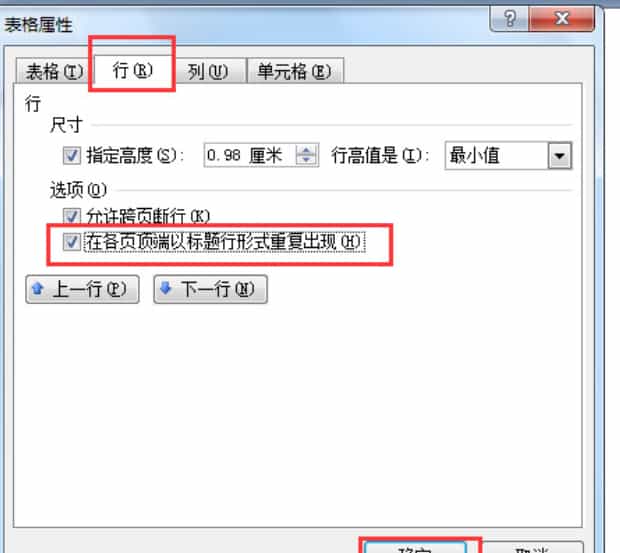
Task: Click the 取消 cancel button
Action: click(x=532, y=547)
